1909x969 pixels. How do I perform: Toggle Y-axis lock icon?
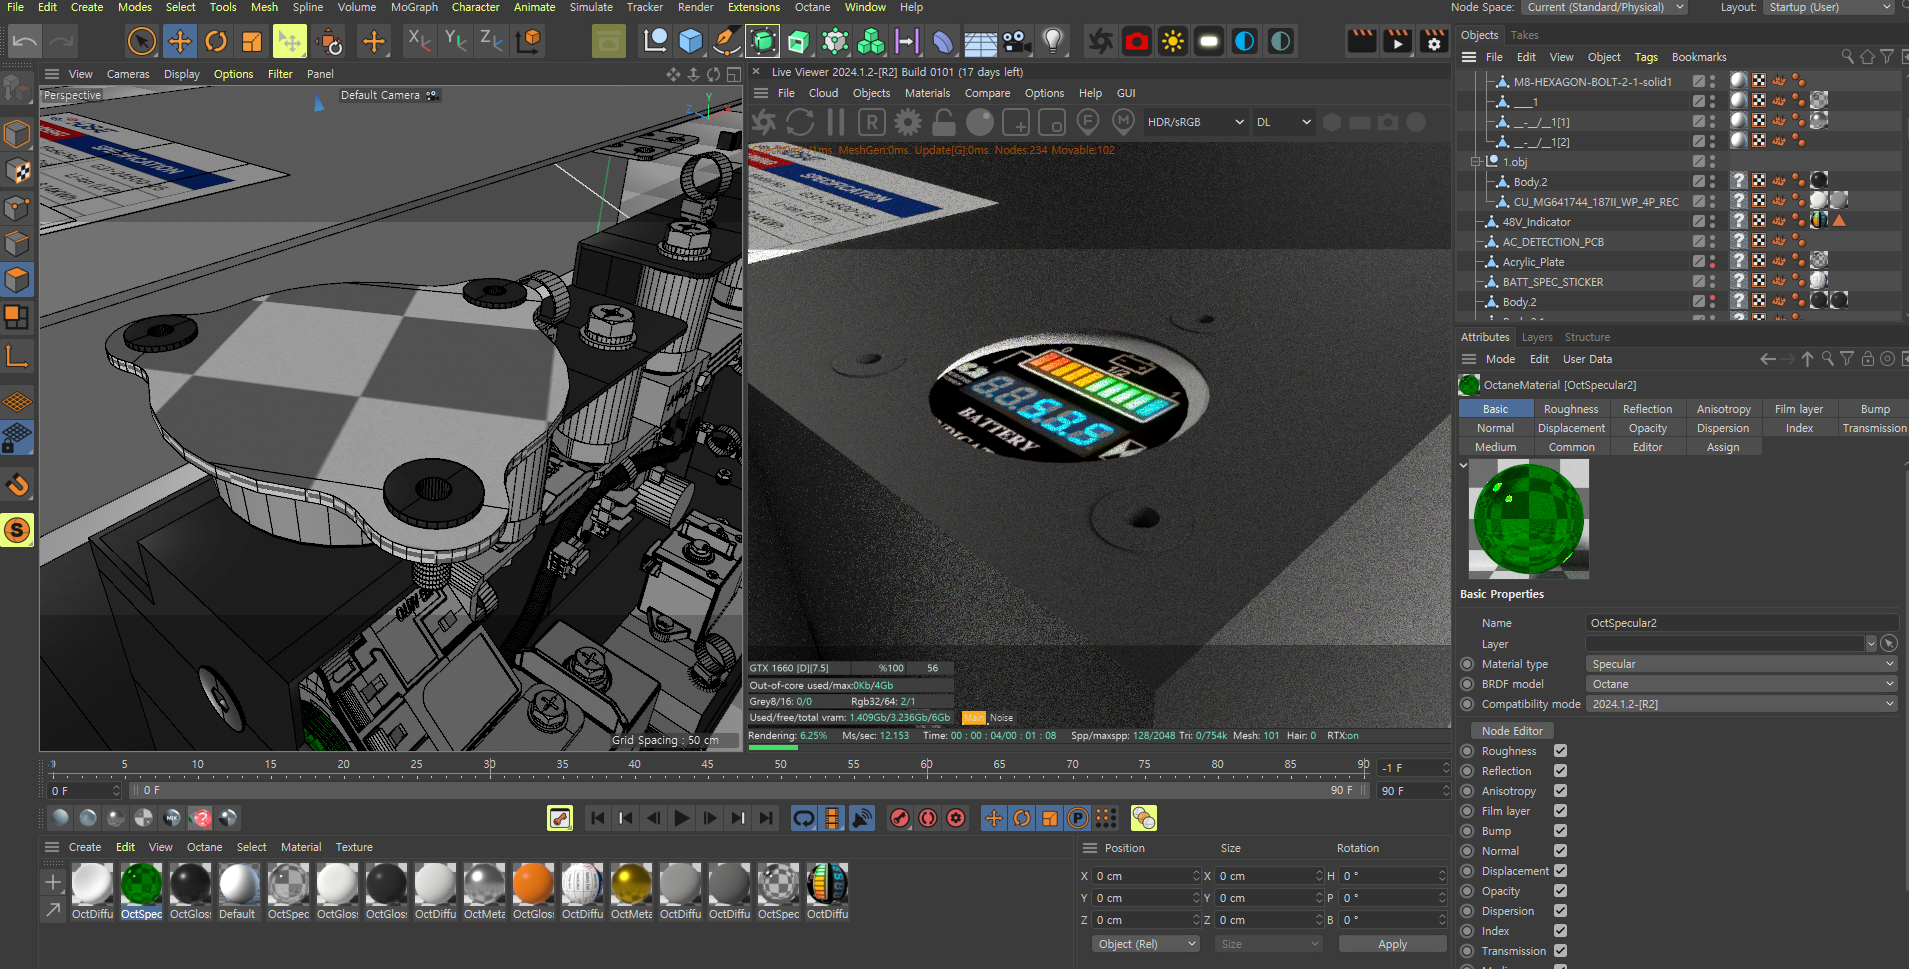(x=455, y=41)
